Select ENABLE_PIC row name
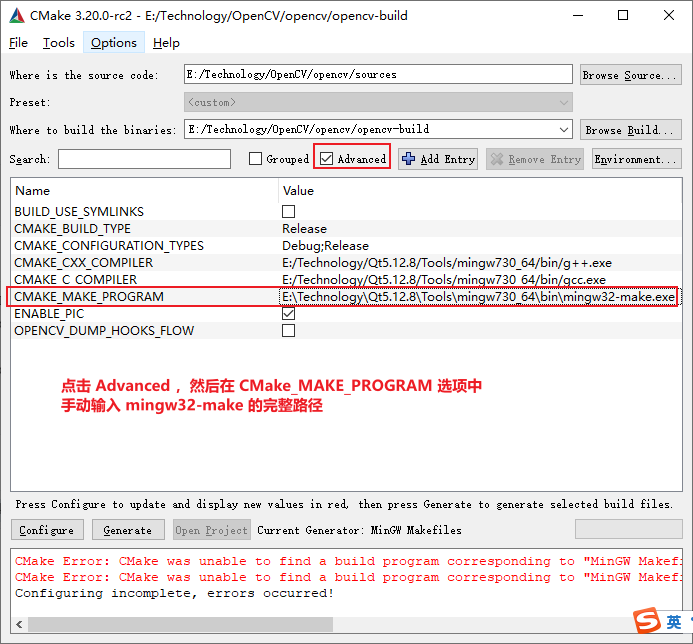The height and width of the screenshot is (644, 693). [49, 314]
